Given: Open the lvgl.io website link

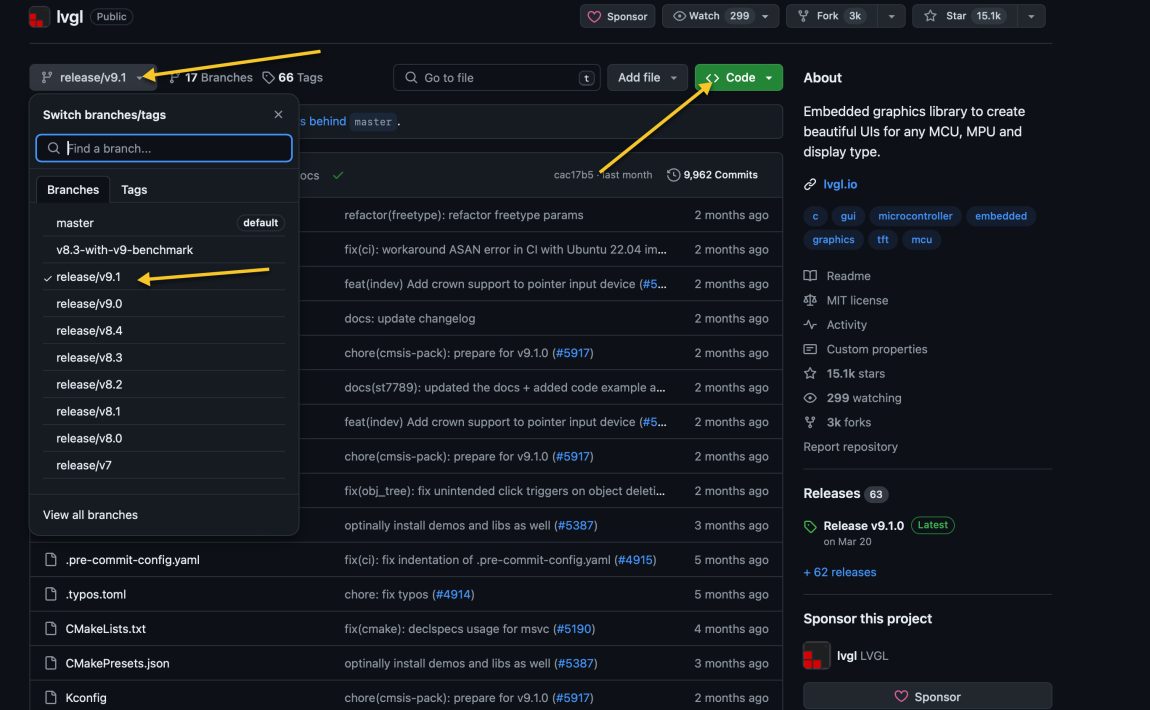Looking at the screenshot, I should tap(839, 184).
